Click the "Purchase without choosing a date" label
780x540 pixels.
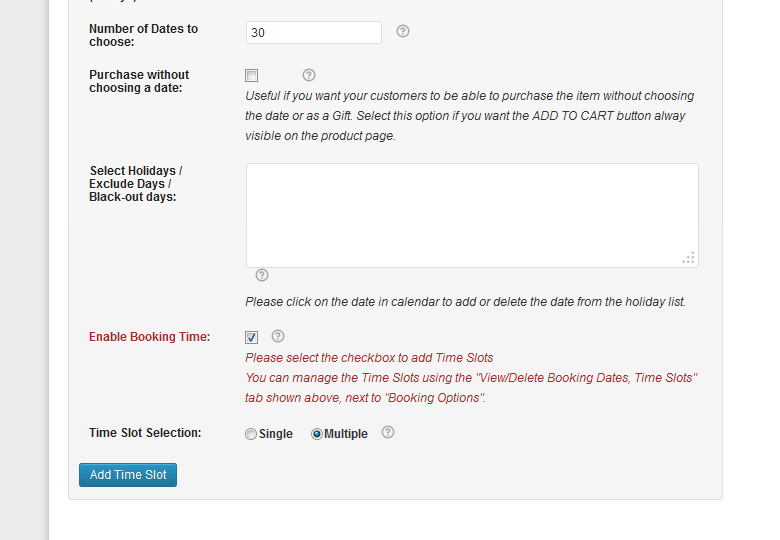[x=139, y=81]
